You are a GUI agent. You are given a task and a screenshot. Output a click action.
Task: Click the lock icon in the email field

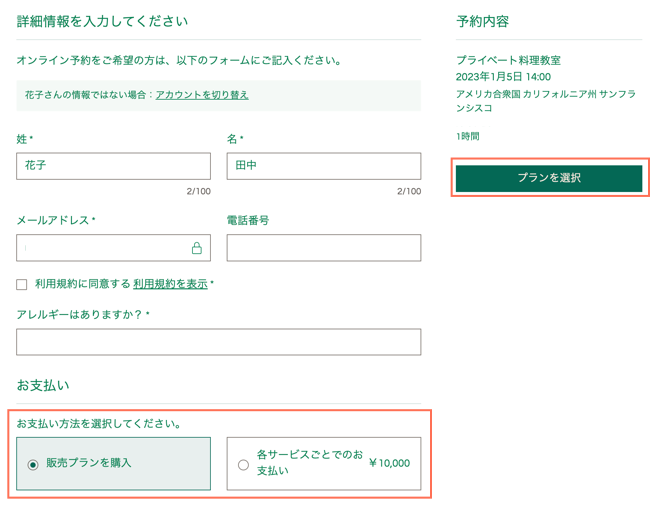tap(197, 248)
